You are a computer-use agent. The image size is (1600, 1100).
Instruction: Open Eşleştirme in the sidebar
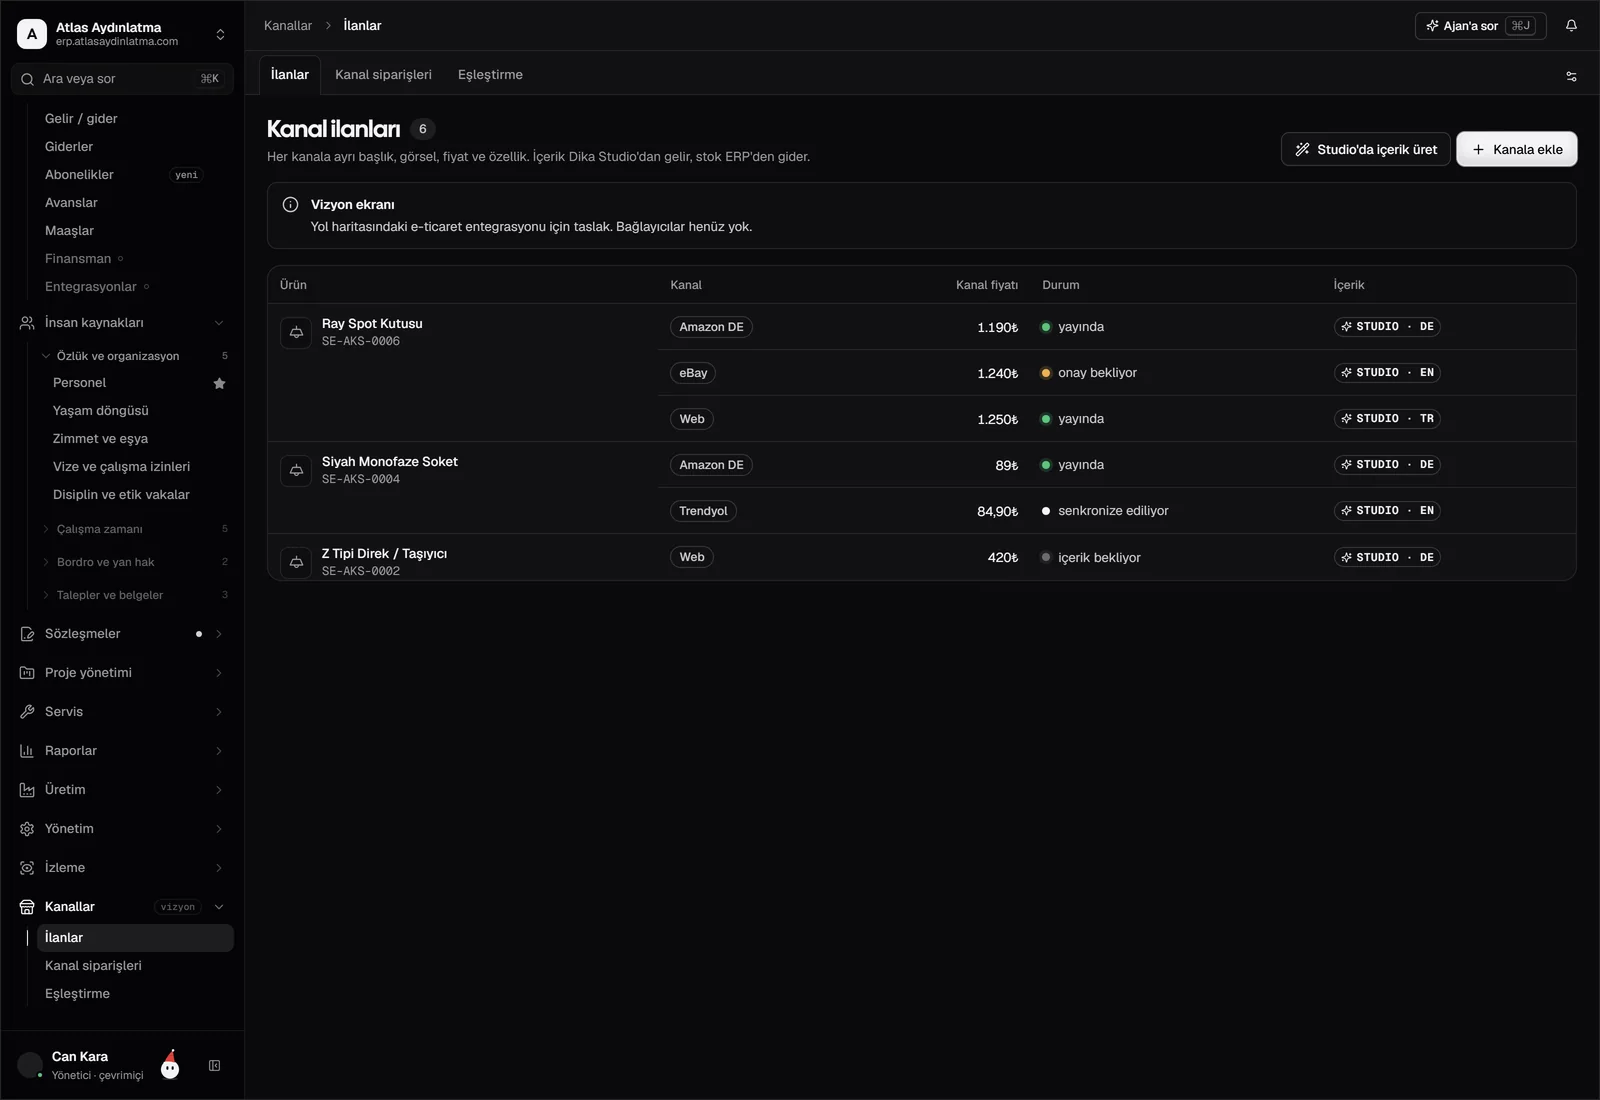click(x=135, y=994)
